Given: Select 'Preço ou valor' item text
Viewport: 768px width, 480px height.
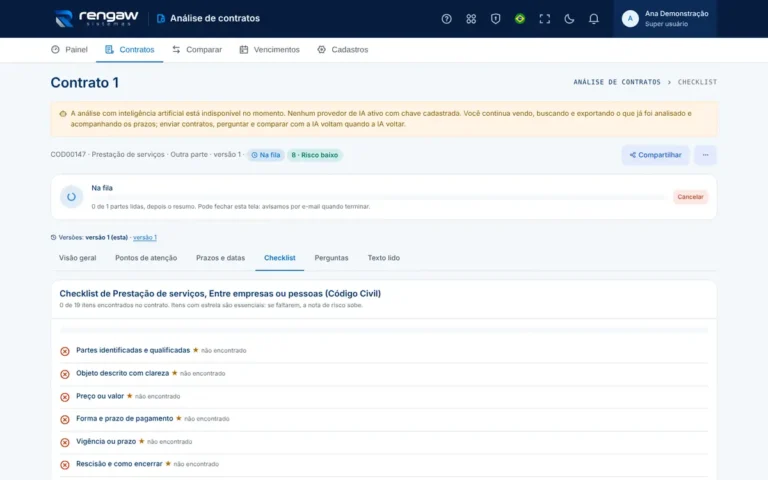Looking at the screenshot, I should (x=100, y=396).
